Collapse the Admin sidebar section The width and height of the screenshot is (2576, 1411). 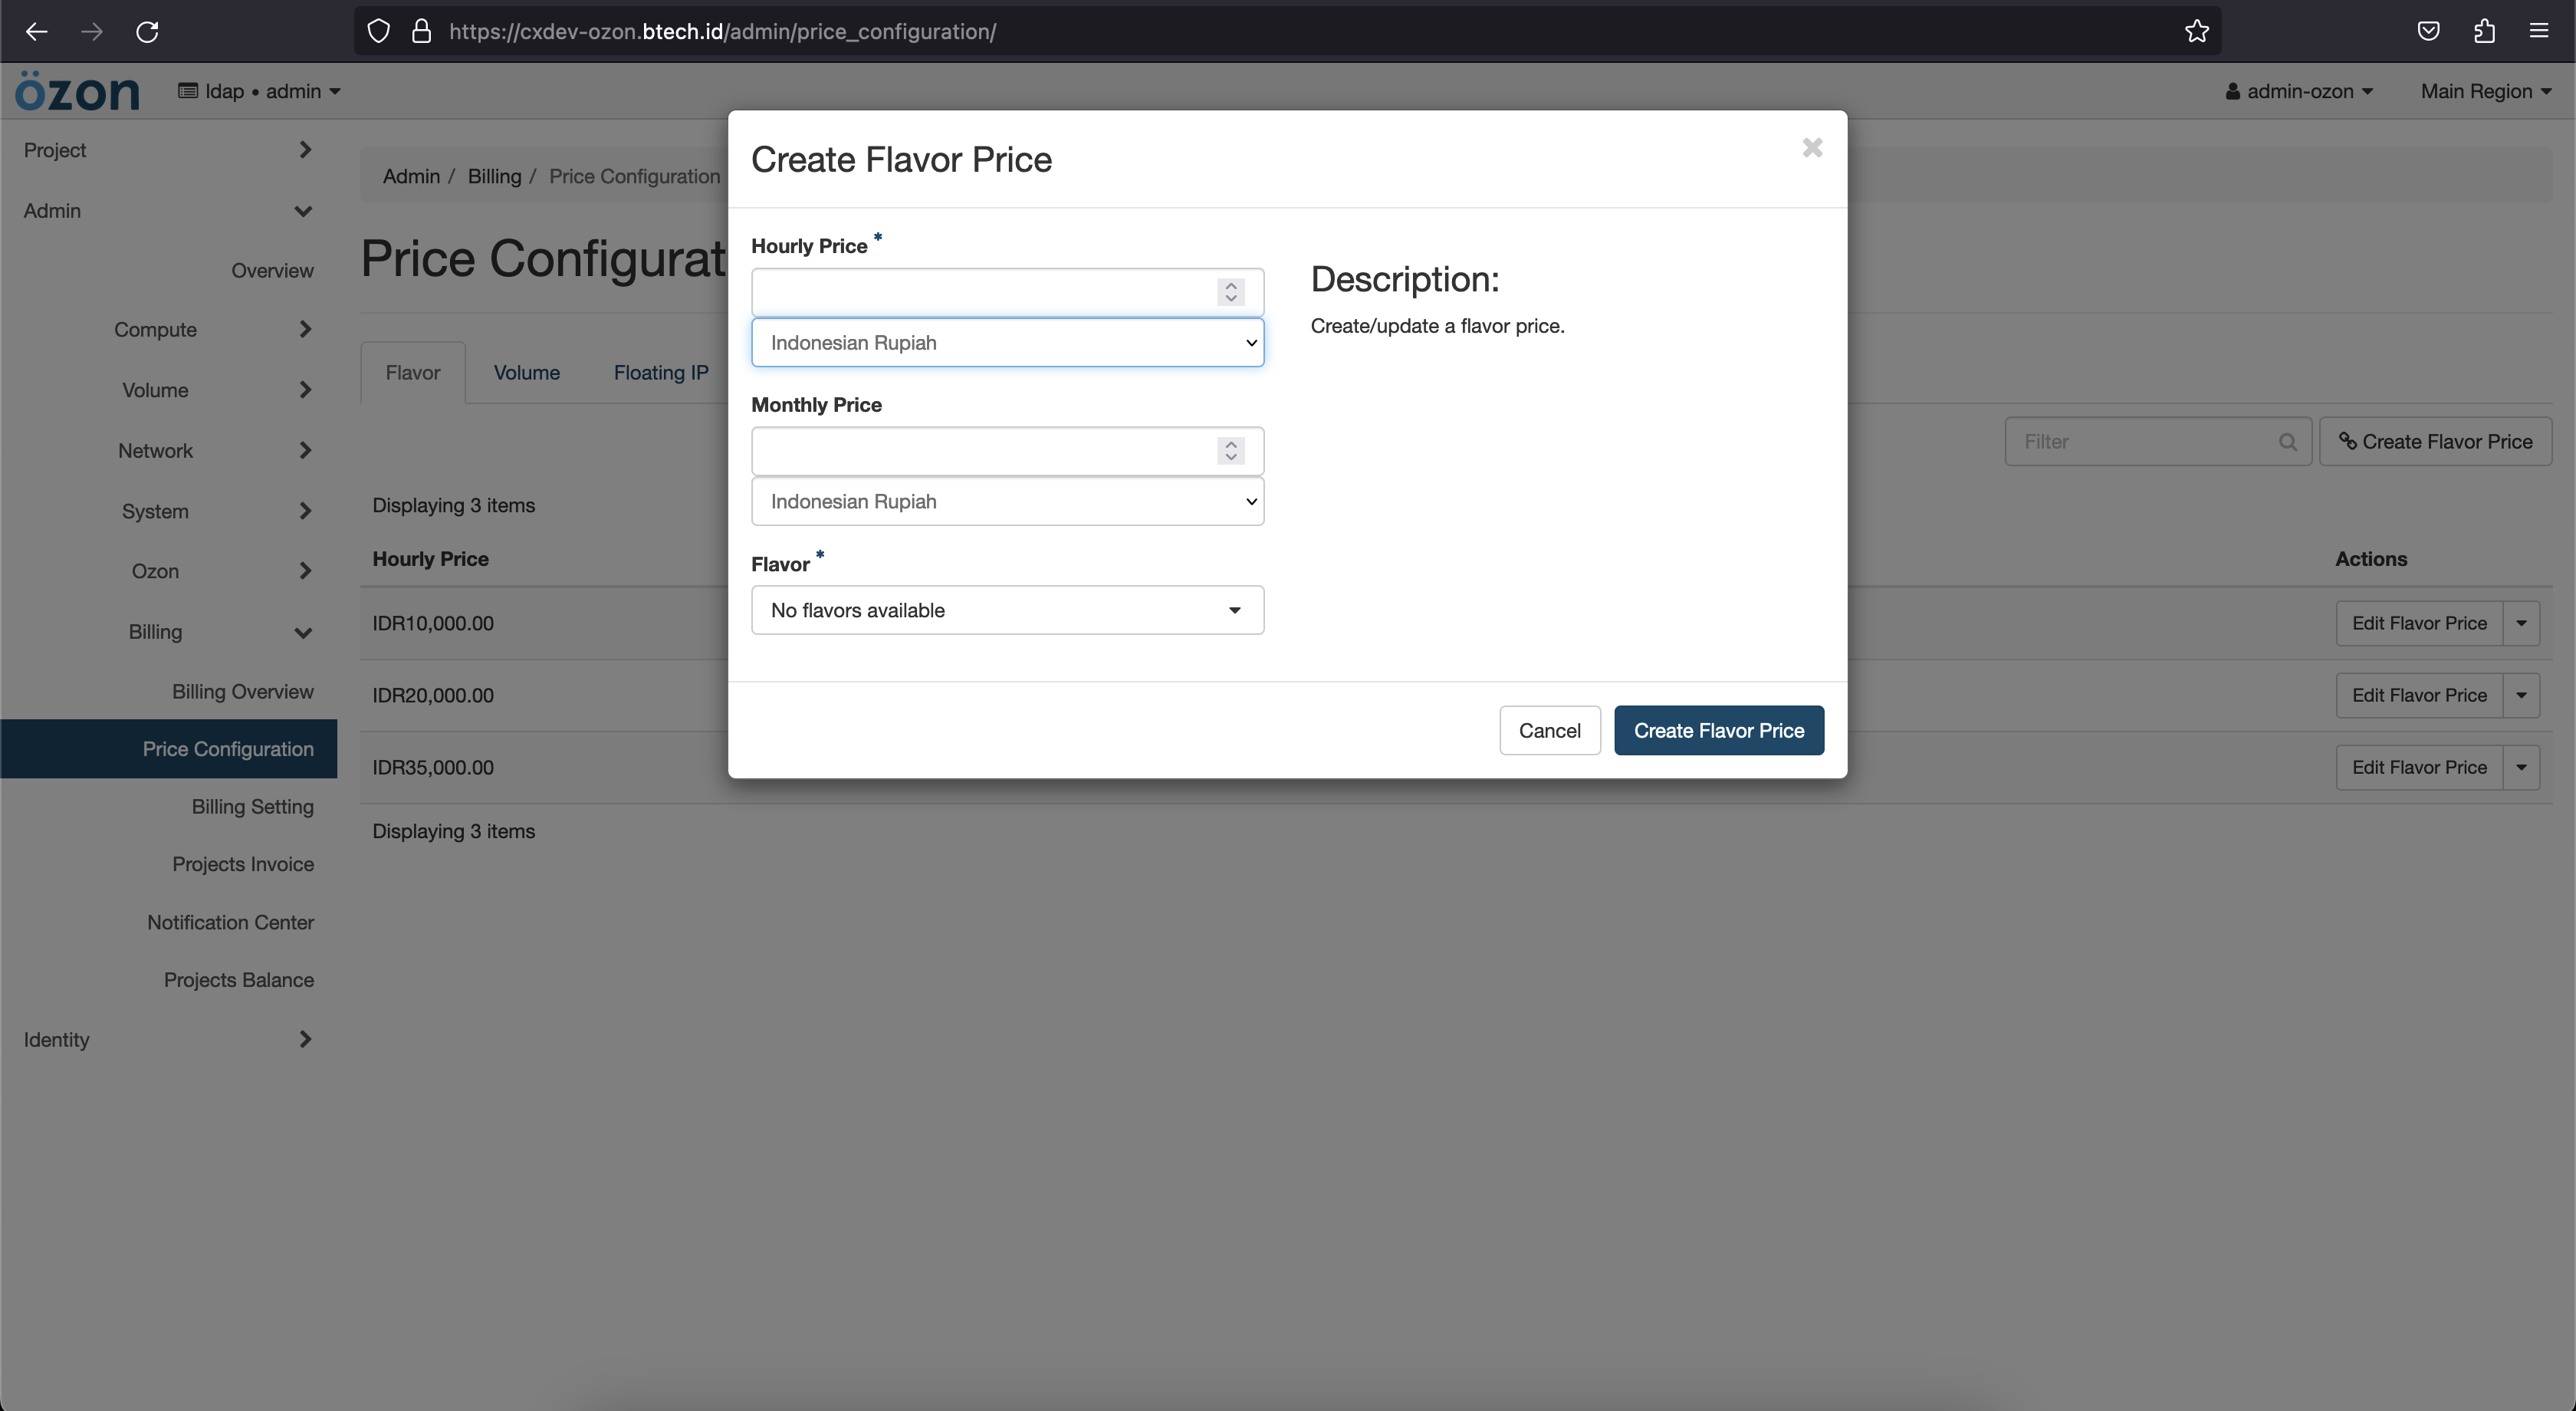click(x=168, y=211)
